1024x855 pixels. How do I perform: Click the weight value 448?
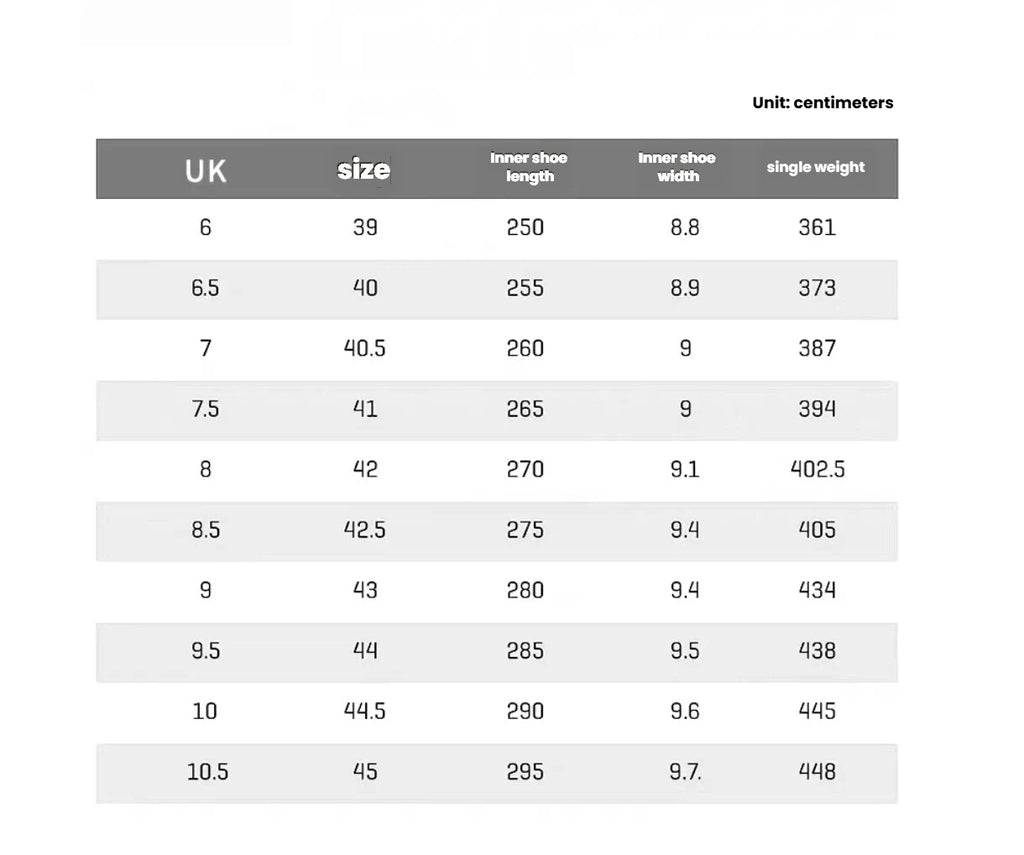[817, 771]
